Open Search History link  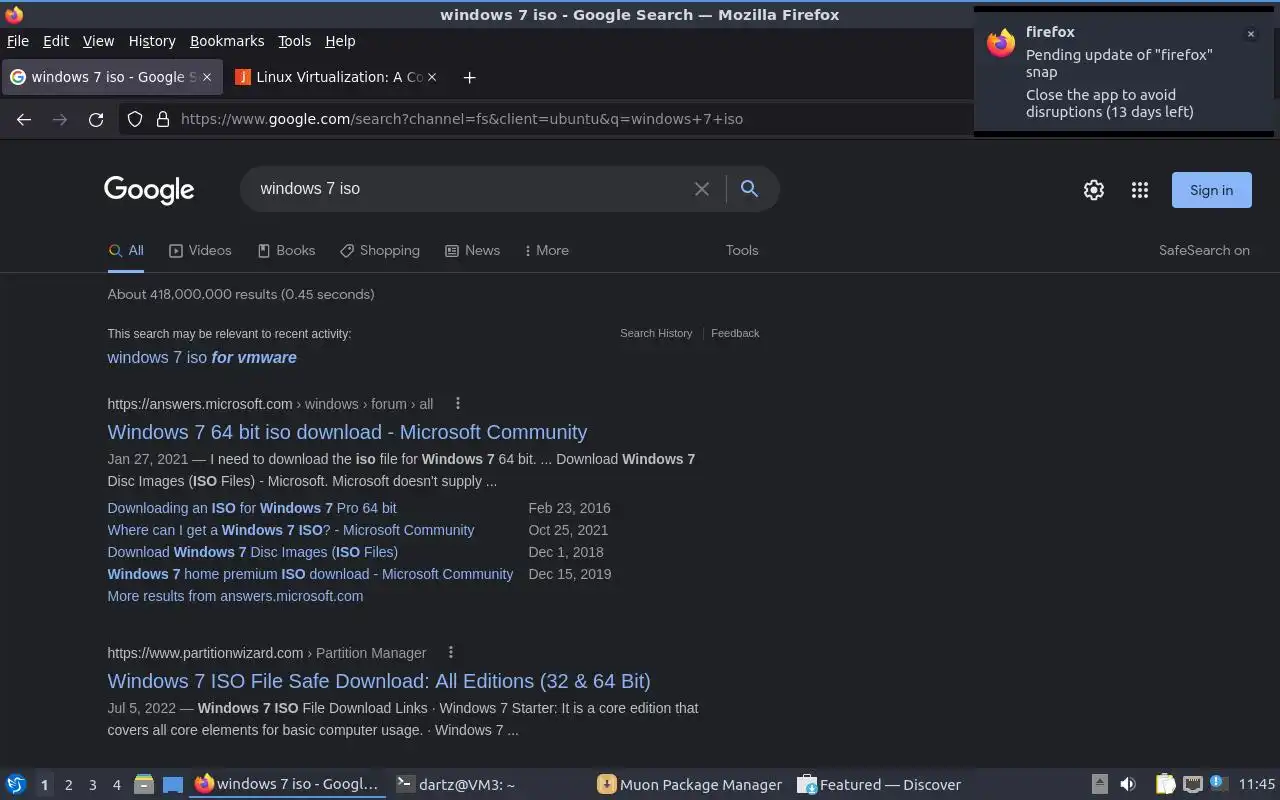pyautogui.click(x=656, y=333)
